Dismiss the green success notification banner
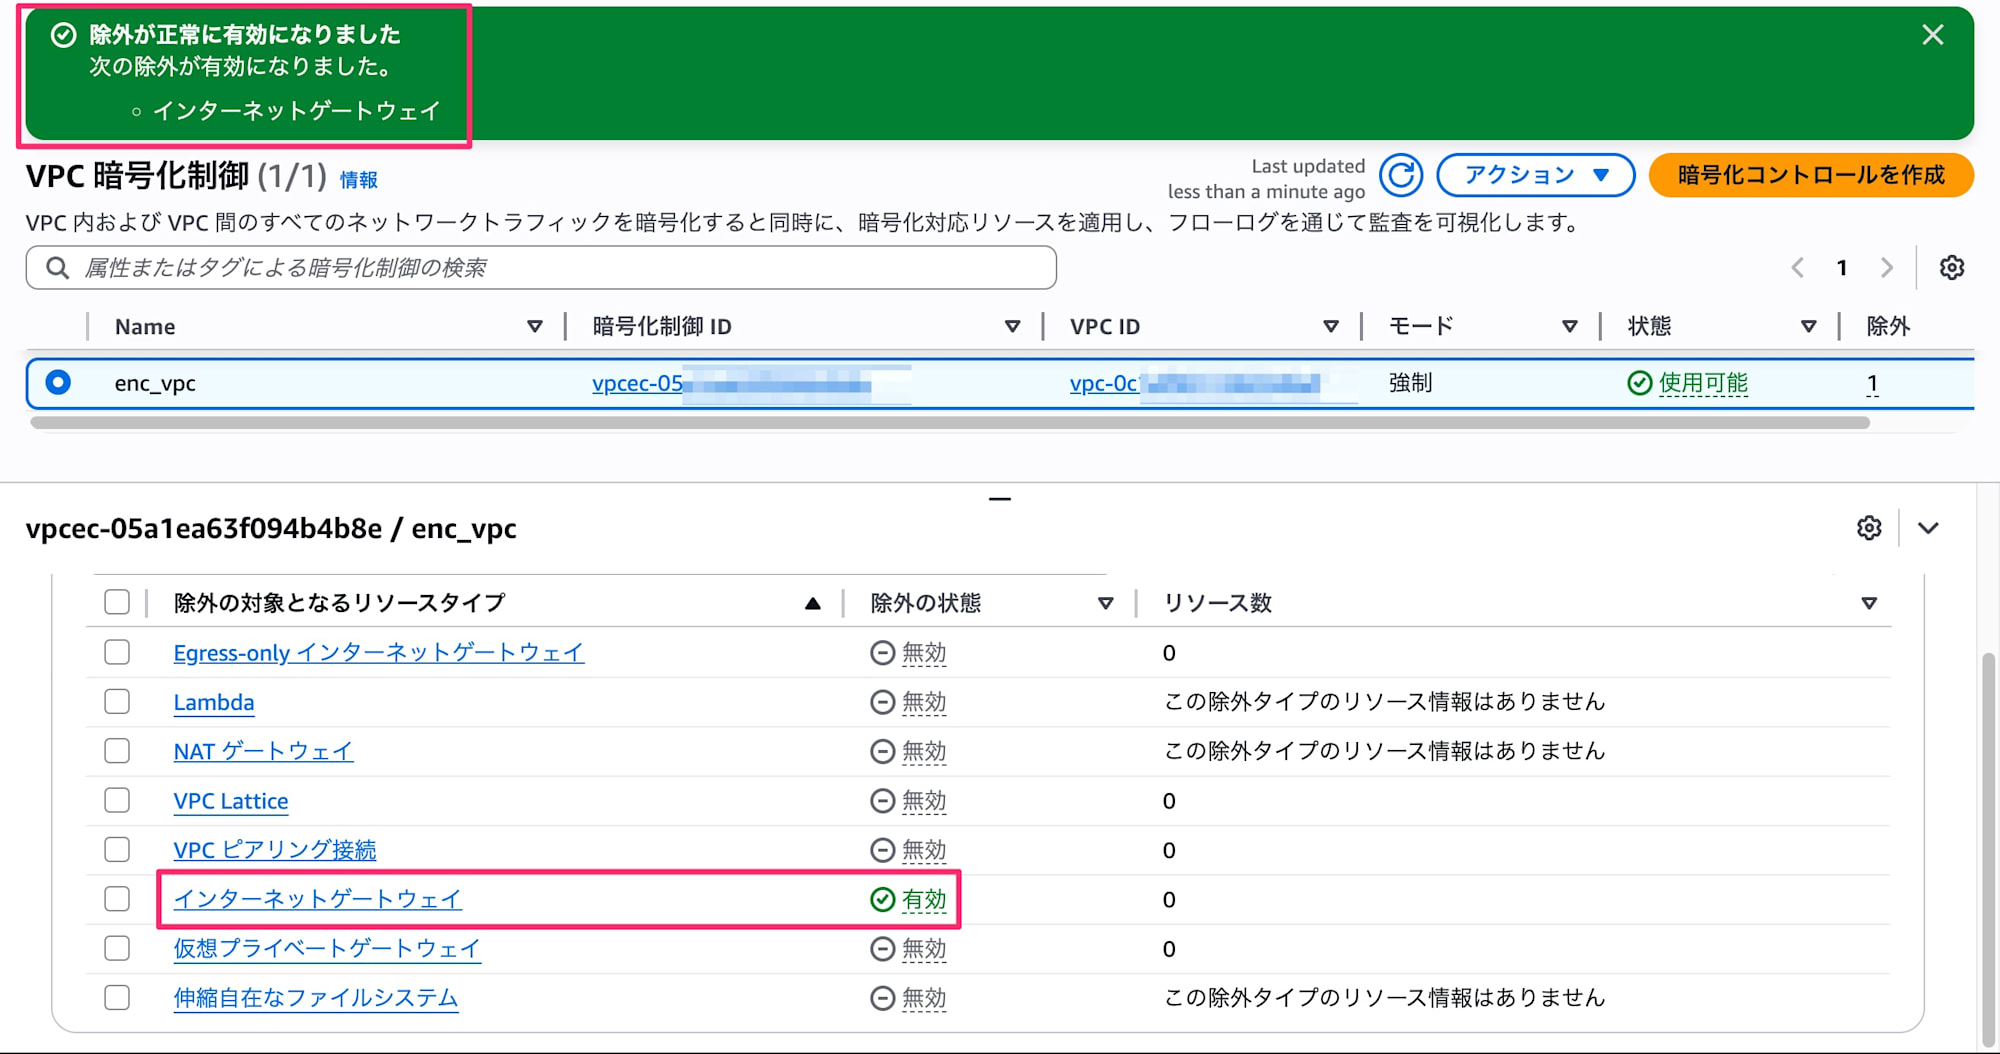The width and height of the screenshot is (2000, 1054). point(1933,35)
